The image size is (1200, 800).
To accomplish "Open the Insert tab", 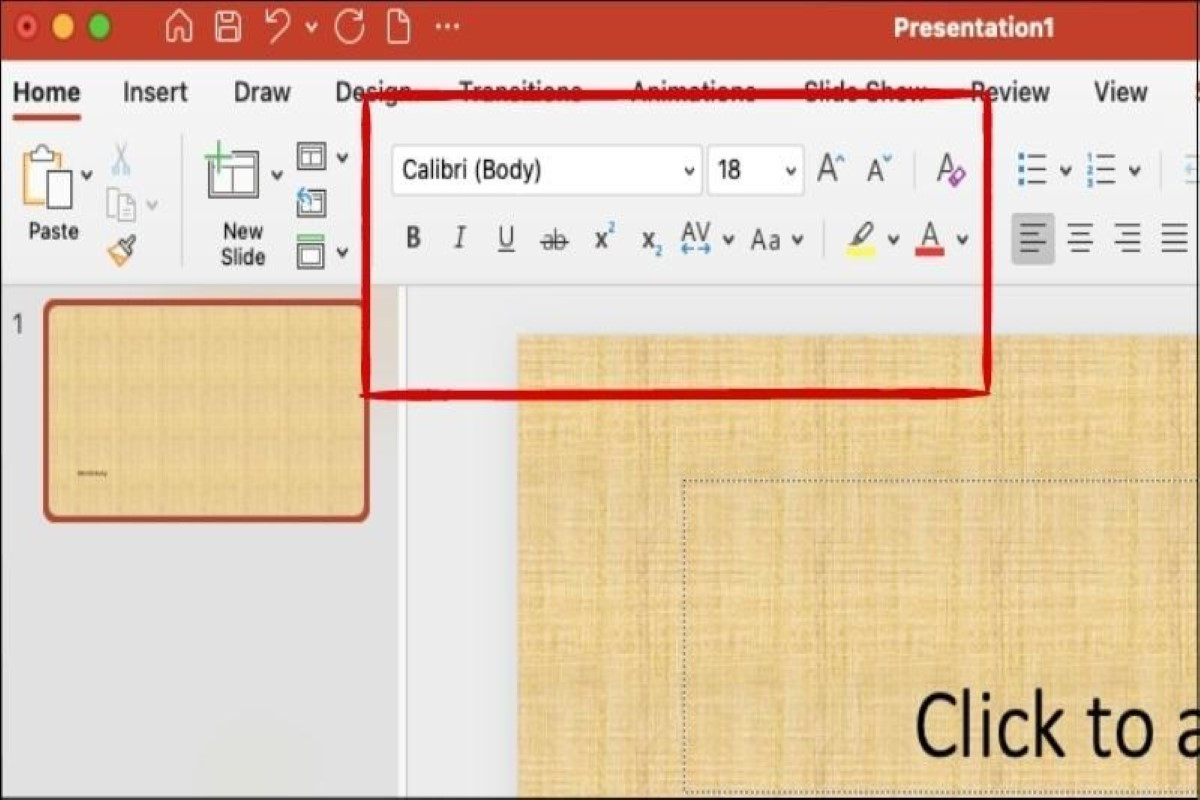I will 155,93.
